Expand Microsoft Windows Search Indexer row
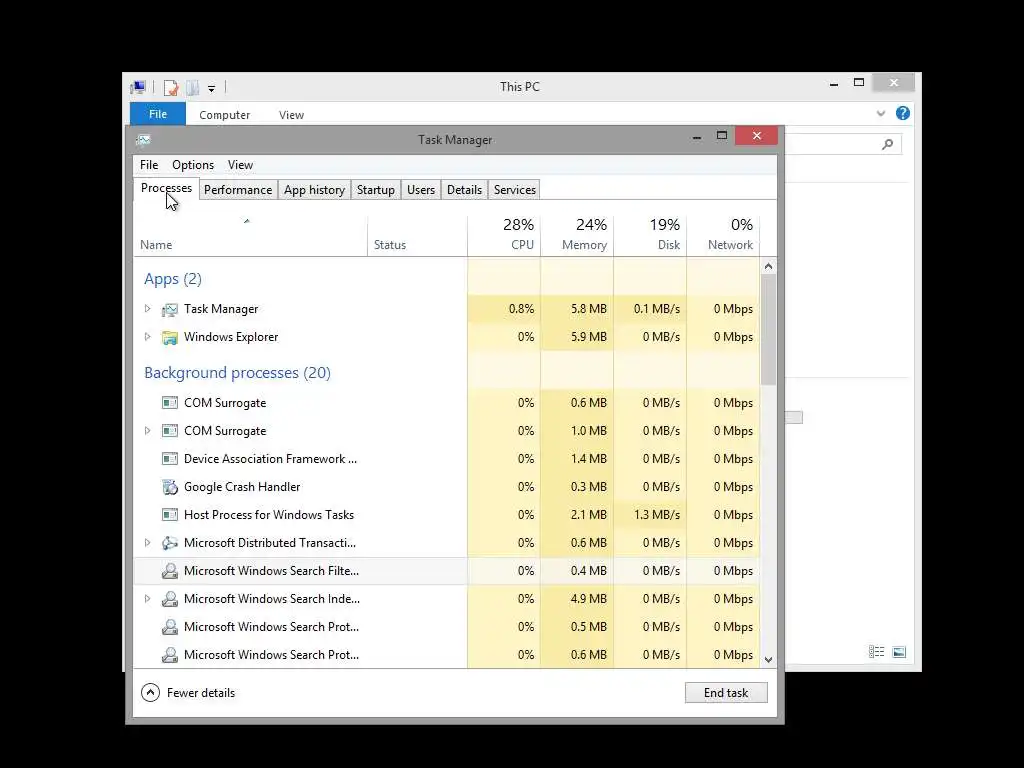The width and height of the screenshot is (1024, 768). click(148, 599)
